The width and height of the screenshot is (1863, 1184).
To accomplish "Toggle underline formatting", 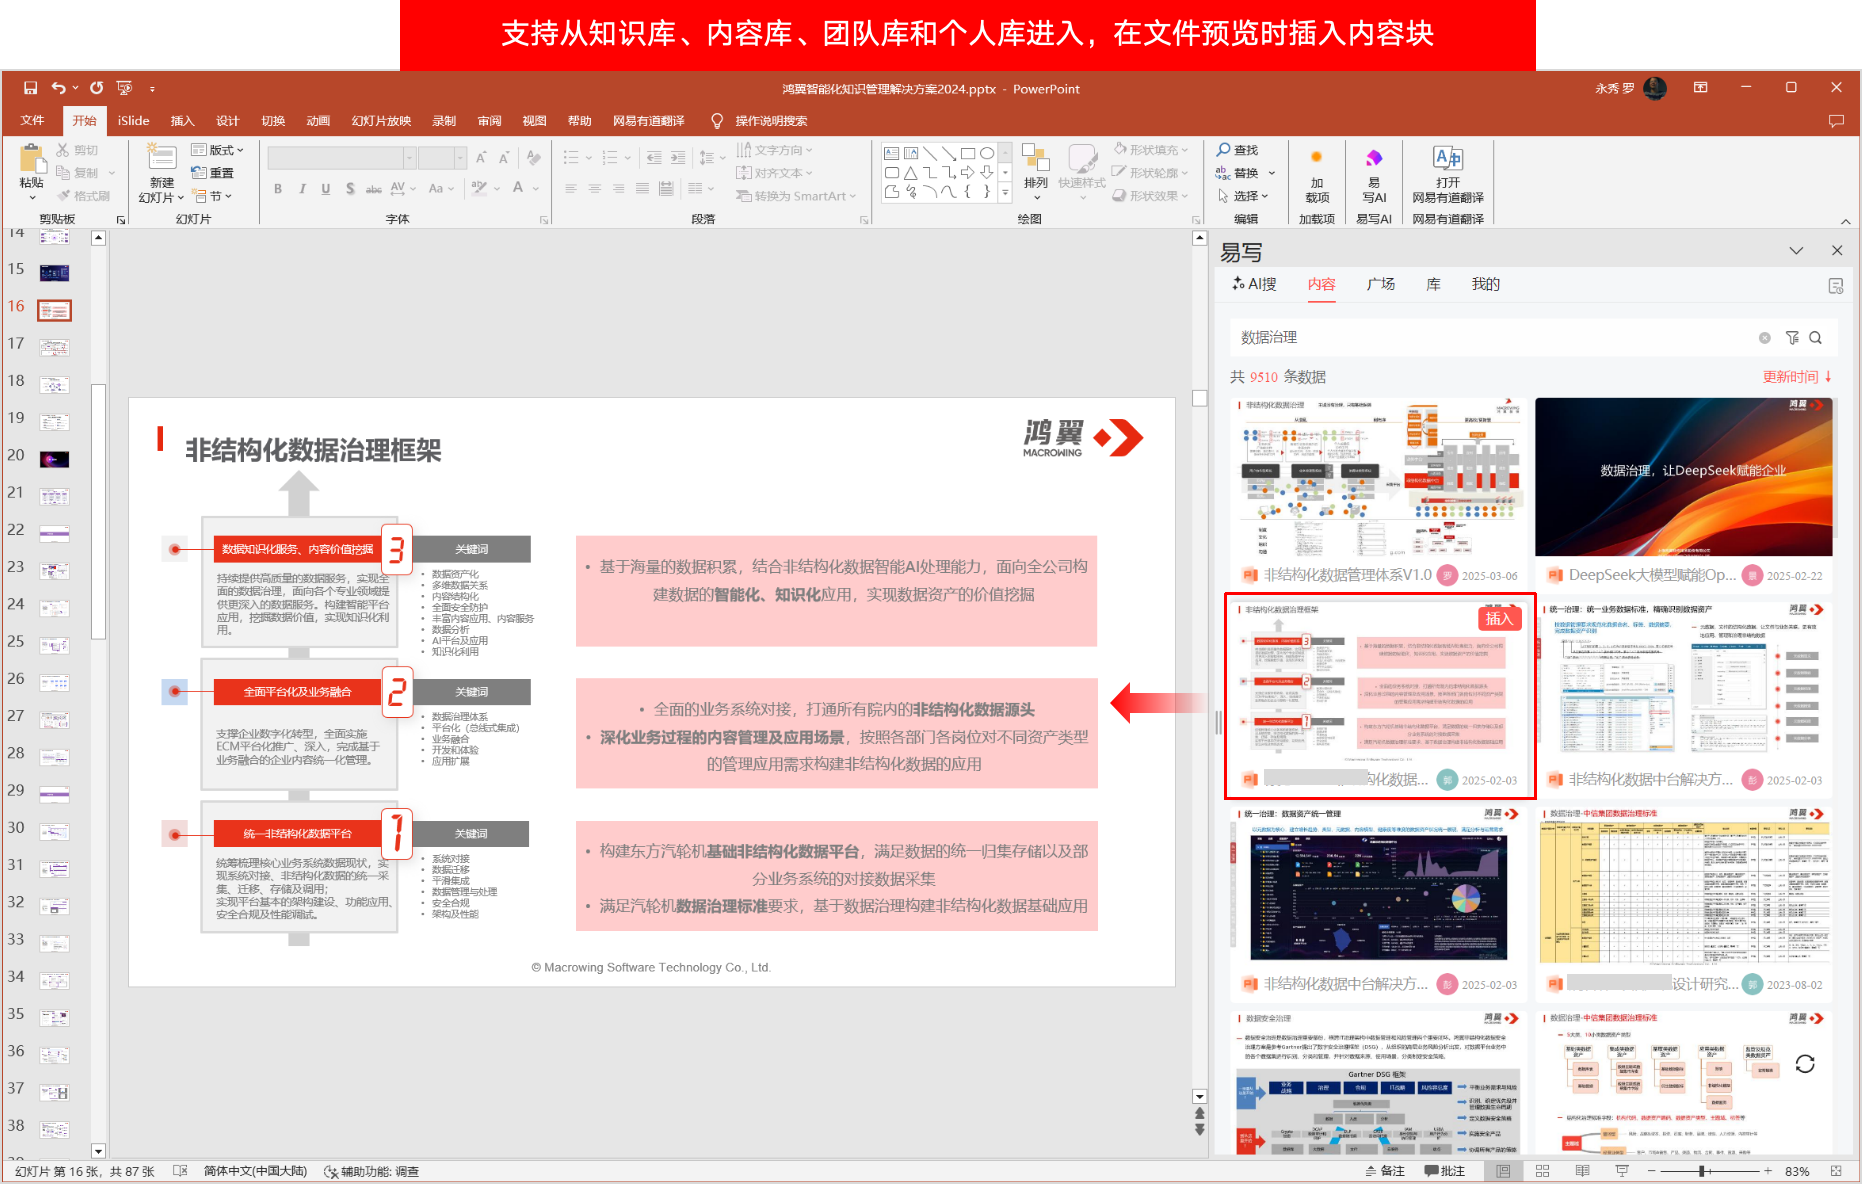I will pyautogui.click(x=325, y=188).
